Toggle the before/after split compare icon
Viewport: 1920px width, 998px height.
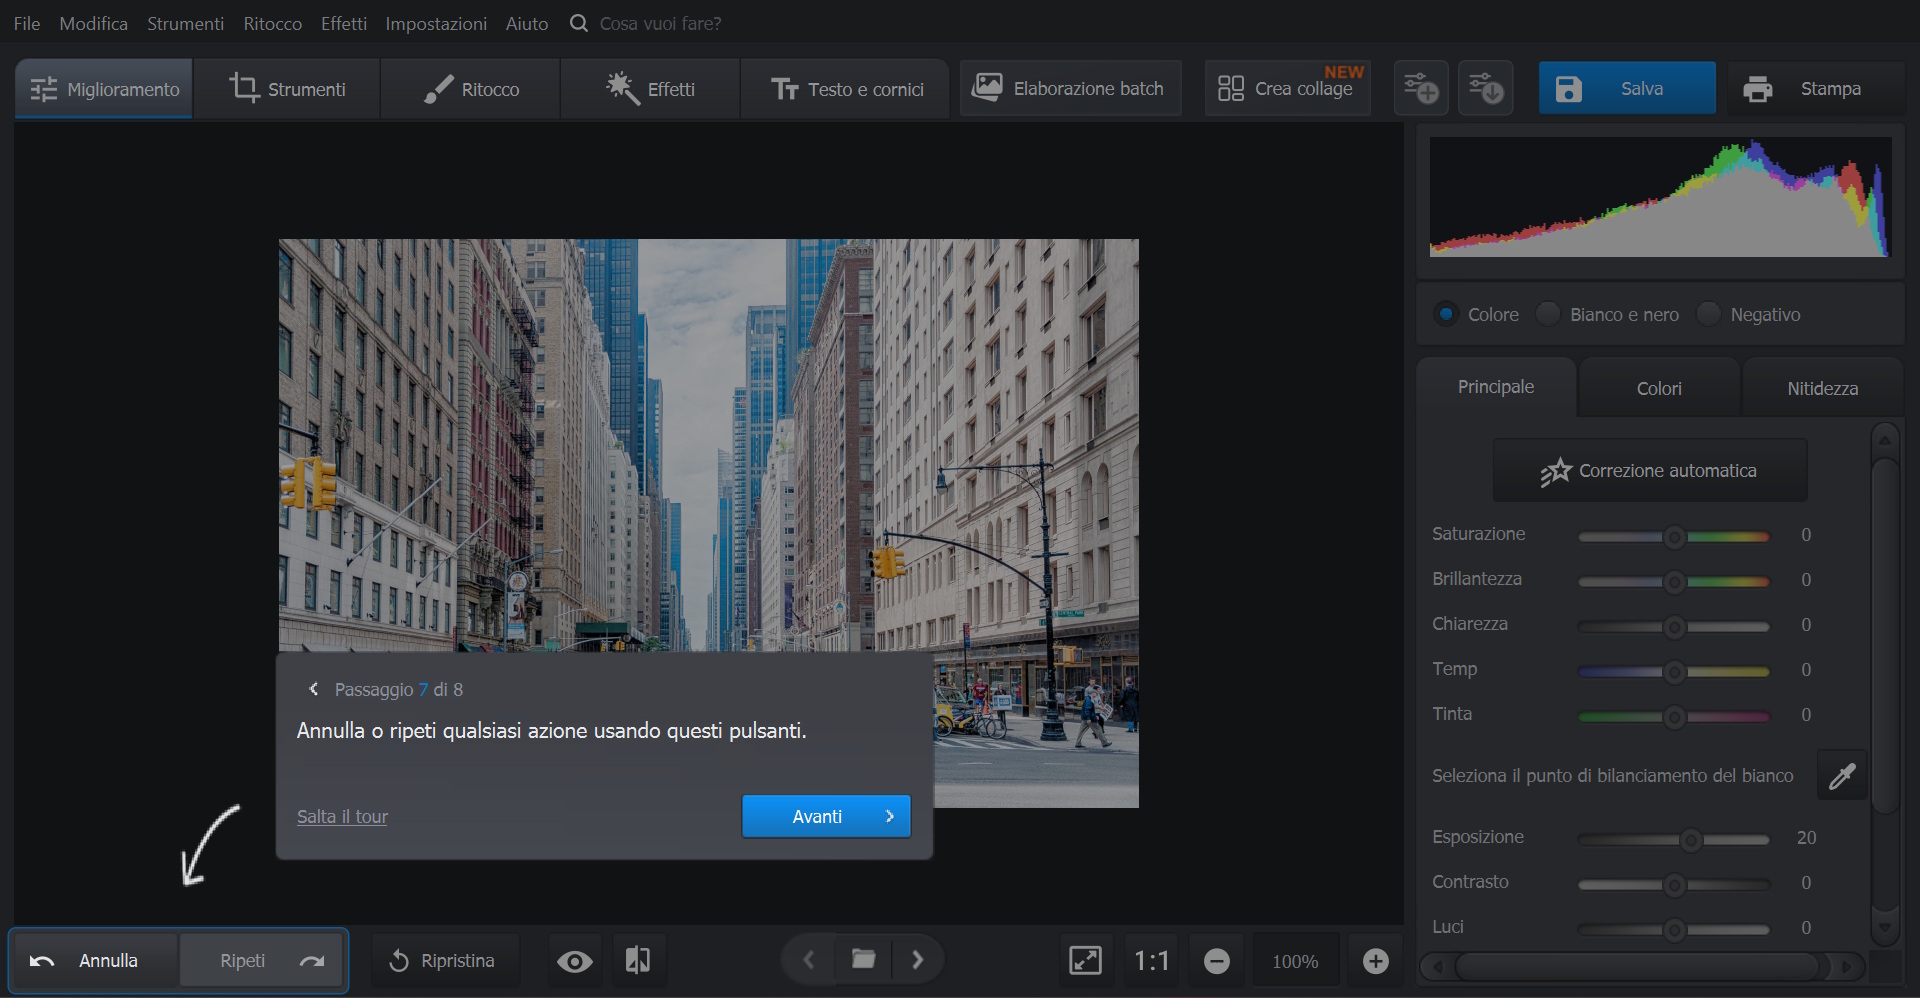point(637,961)
